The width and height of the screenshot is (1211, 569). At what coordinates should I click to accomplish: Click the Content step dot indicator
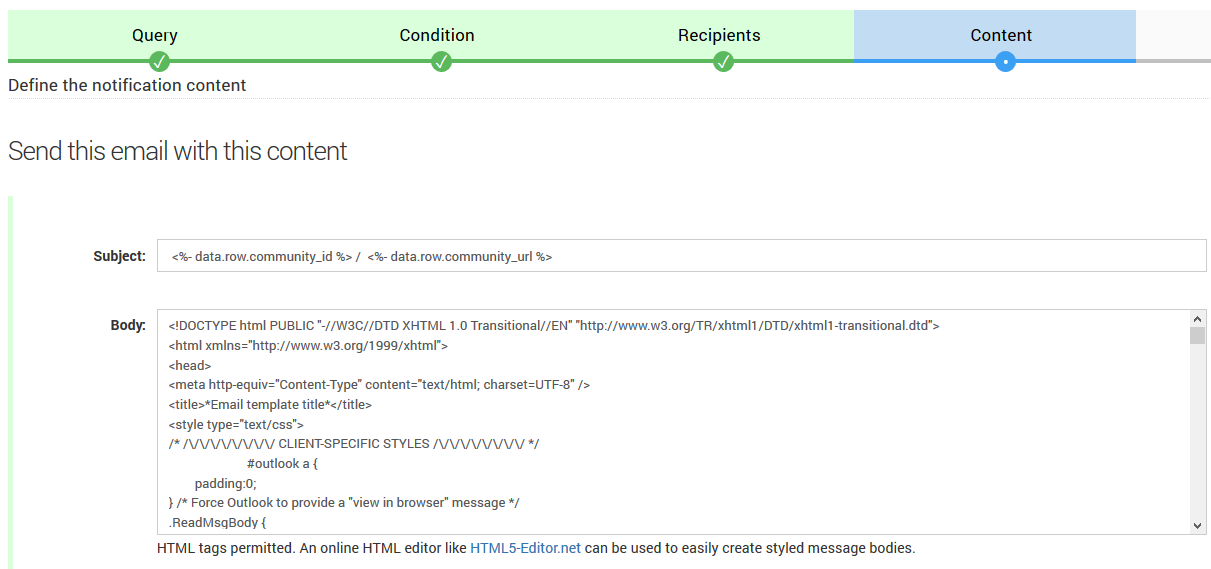[1006, 62]
